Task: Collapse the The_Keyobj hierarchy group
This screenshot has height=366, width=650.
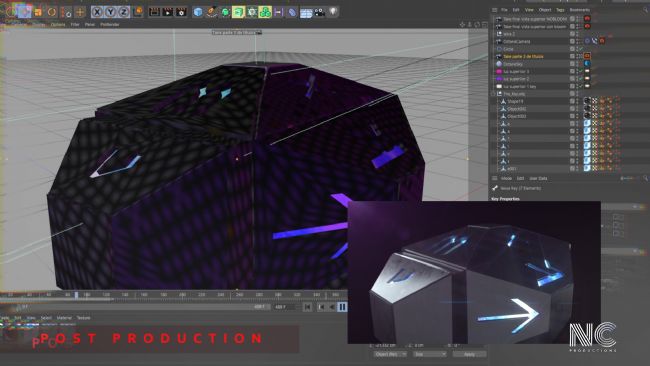Action: [494, 94]
